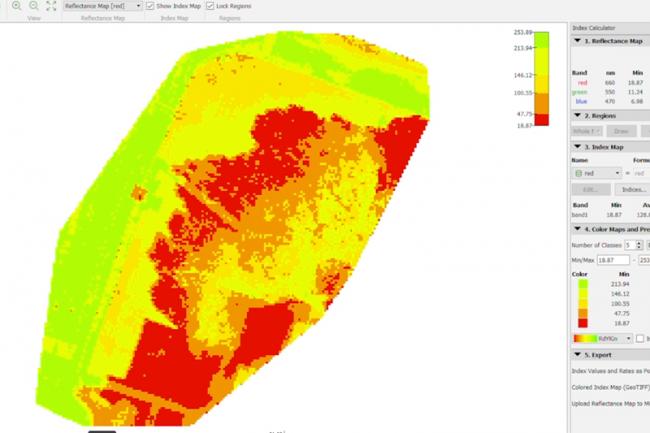Fit map to view icon
The height and width of the screenshot is (433, 650).
(51, 6)
